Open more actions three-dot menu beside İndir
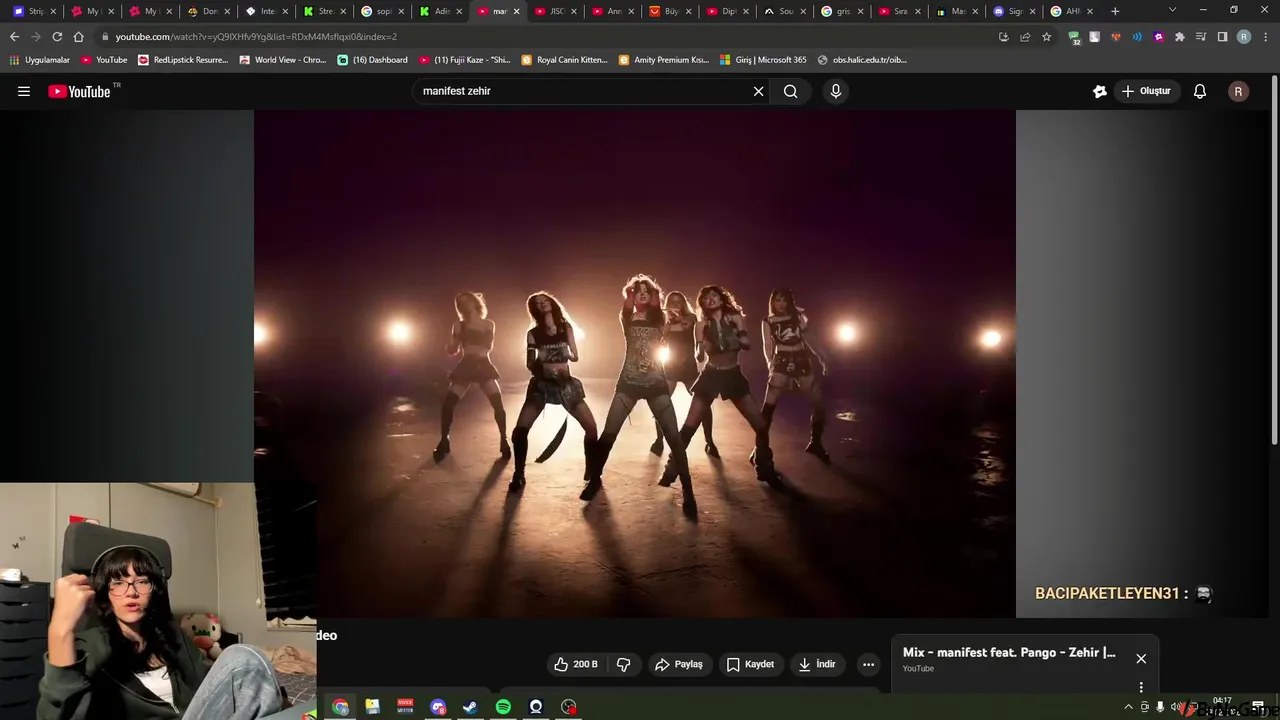This screenshot has width=1280, height=720. coord(868,664)
